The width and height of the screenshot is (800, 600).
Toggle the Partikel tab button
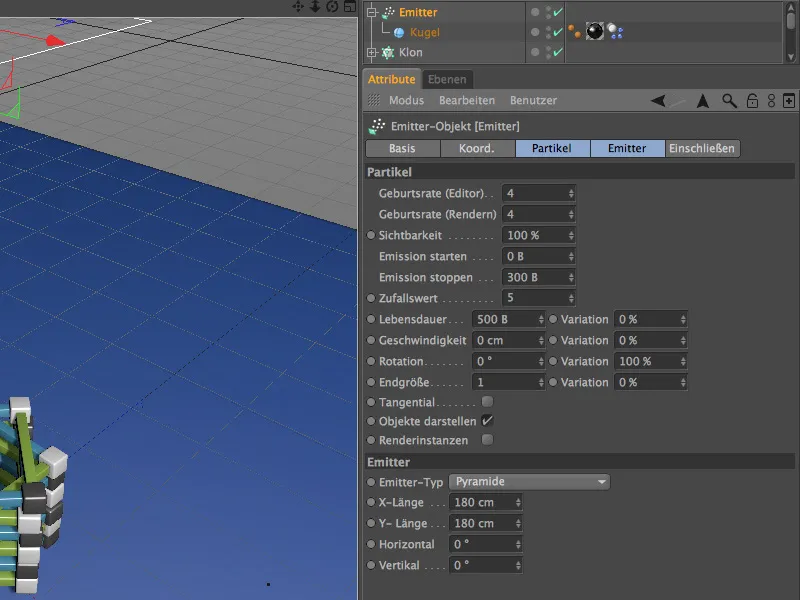coord(552,148)
